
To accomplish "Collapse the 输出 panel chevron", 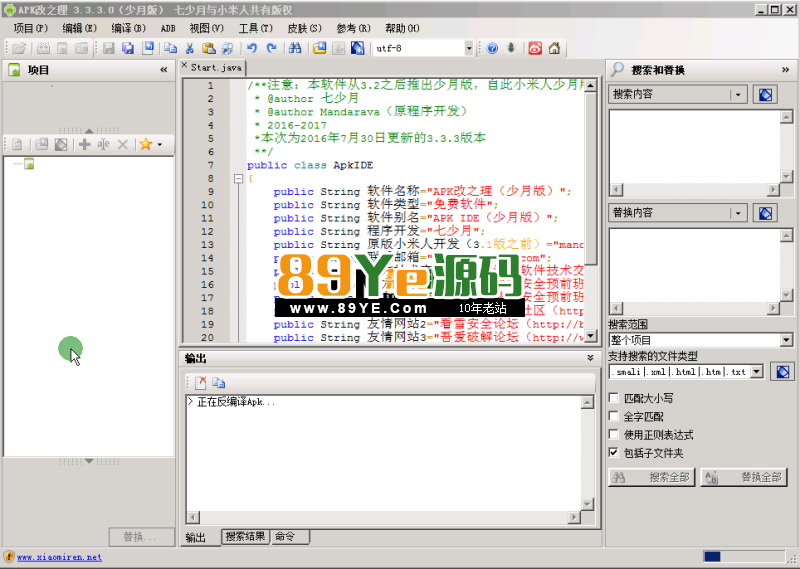I will tap(590, 358).
